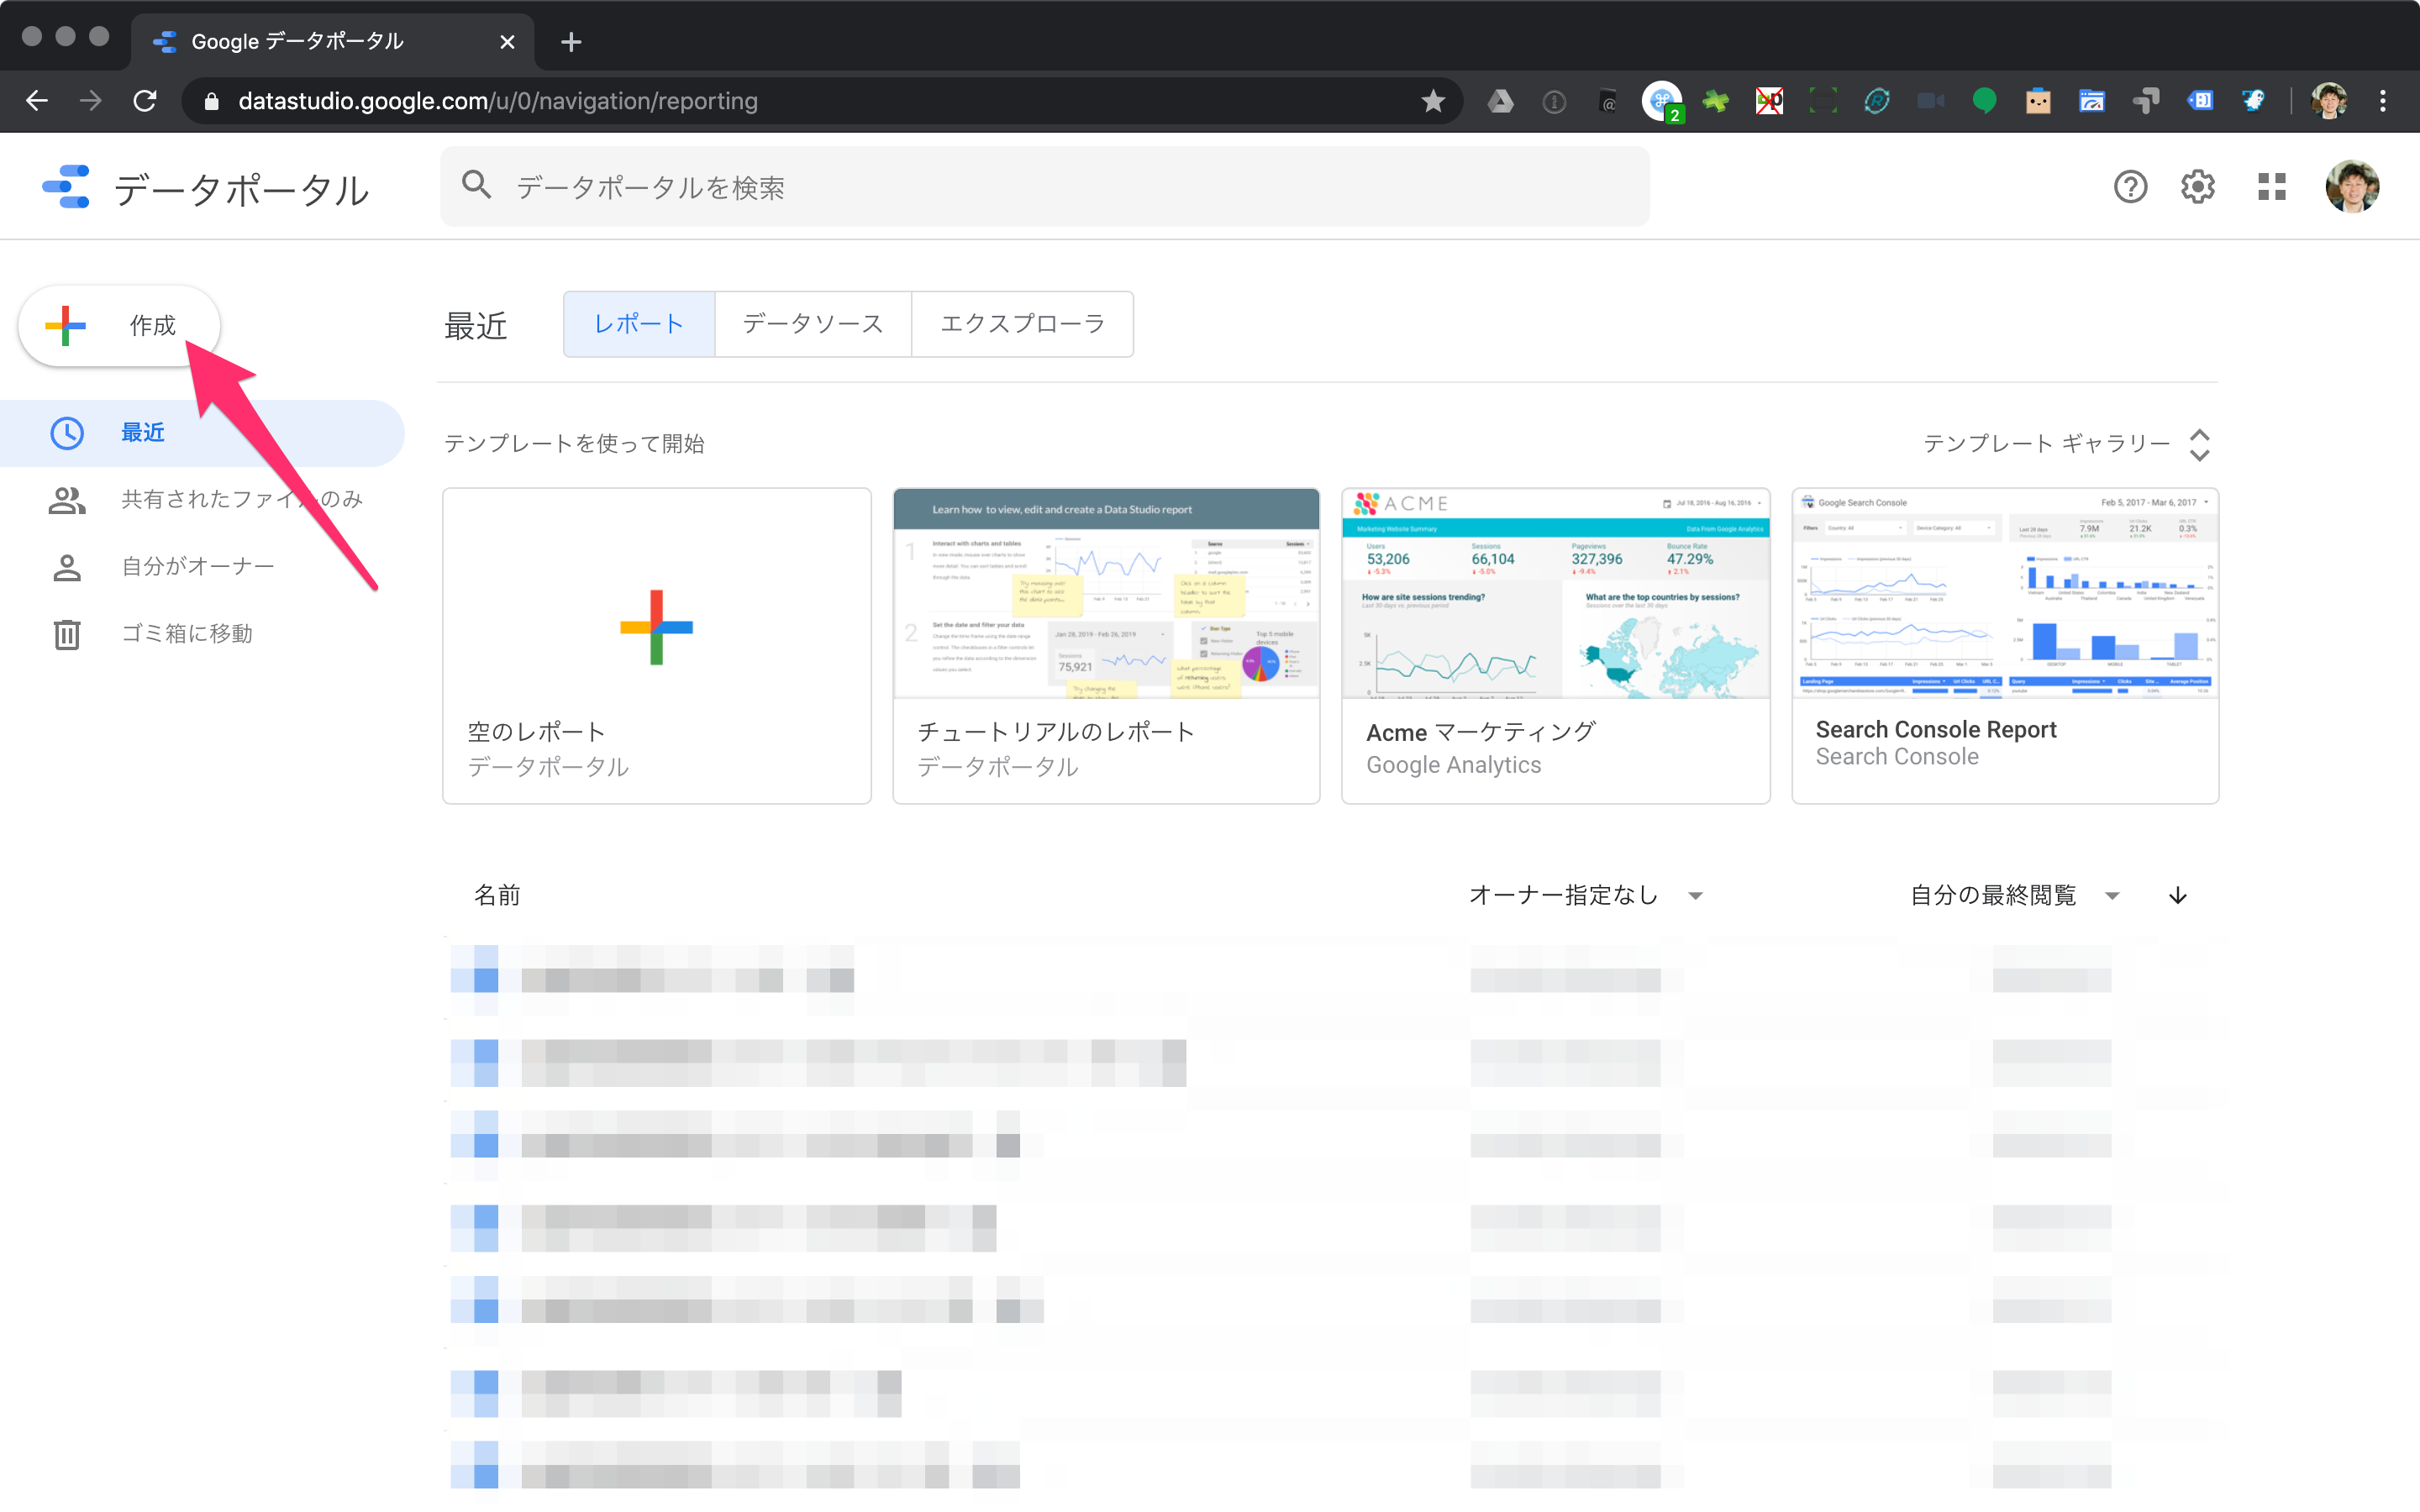The height and width of the screenshot is (1512, 2420).
Task: Toggle the sort direction arrow
Action: click(x=2178, y=895)
